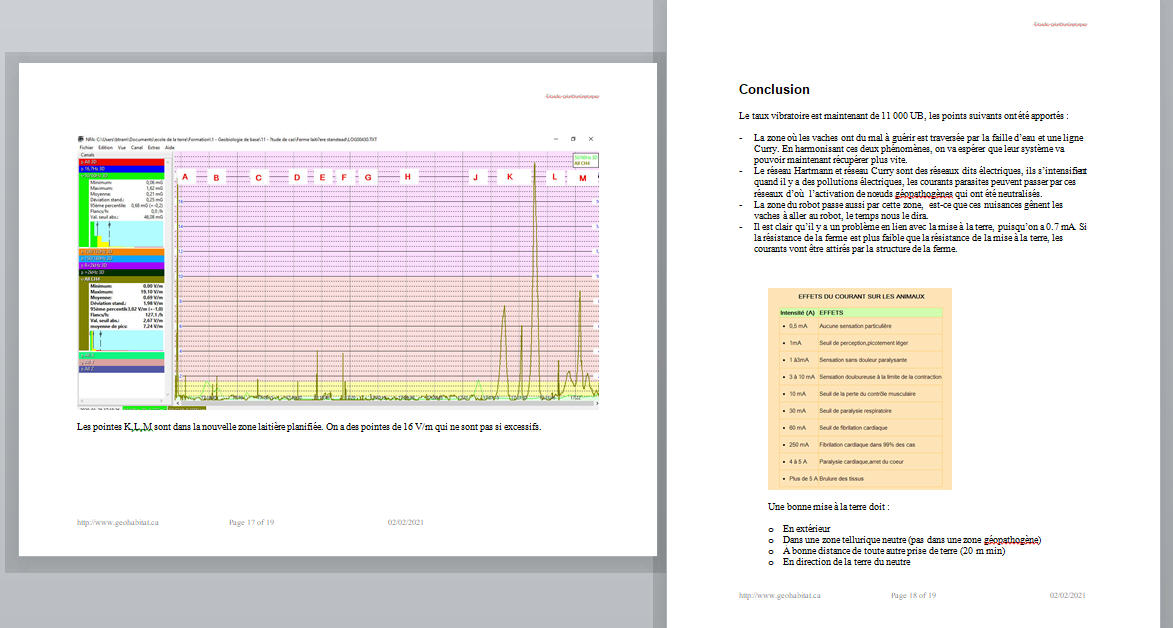The image size is (1173, 628).
Task: Click the Conclusion heading
Action: tap(774, 89)
